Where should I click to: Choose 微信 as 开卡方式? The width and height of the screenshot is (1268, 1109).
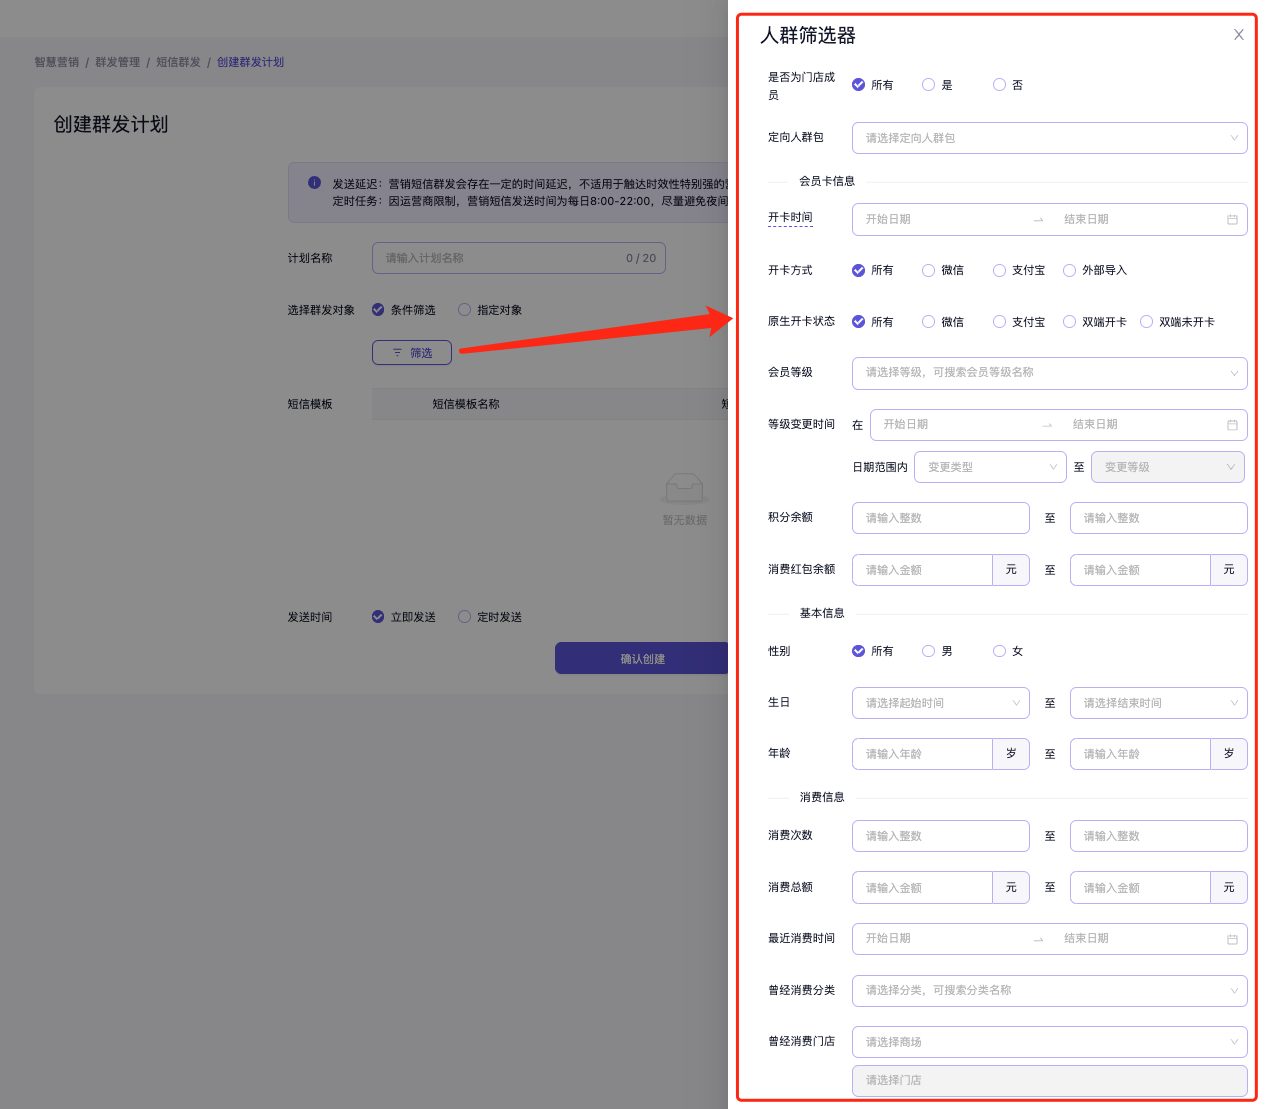coord(929,270)
